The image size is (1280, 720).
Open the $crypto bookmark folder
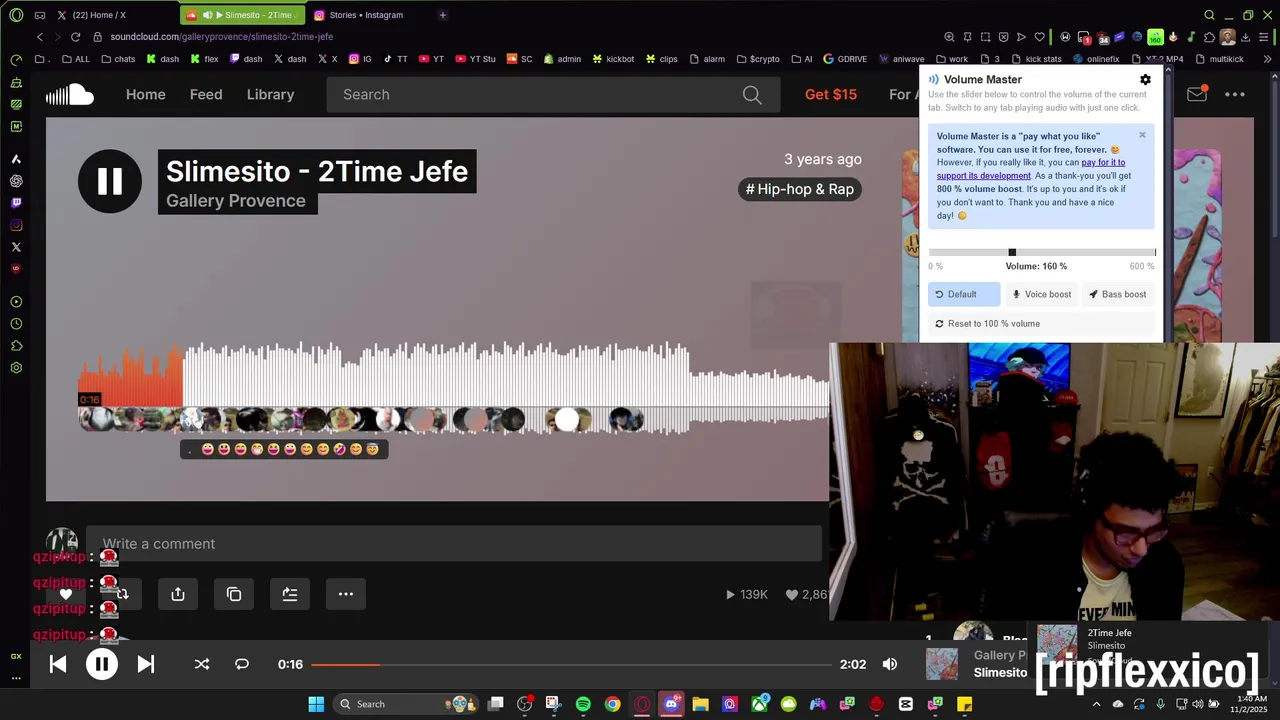click(757, 59)
